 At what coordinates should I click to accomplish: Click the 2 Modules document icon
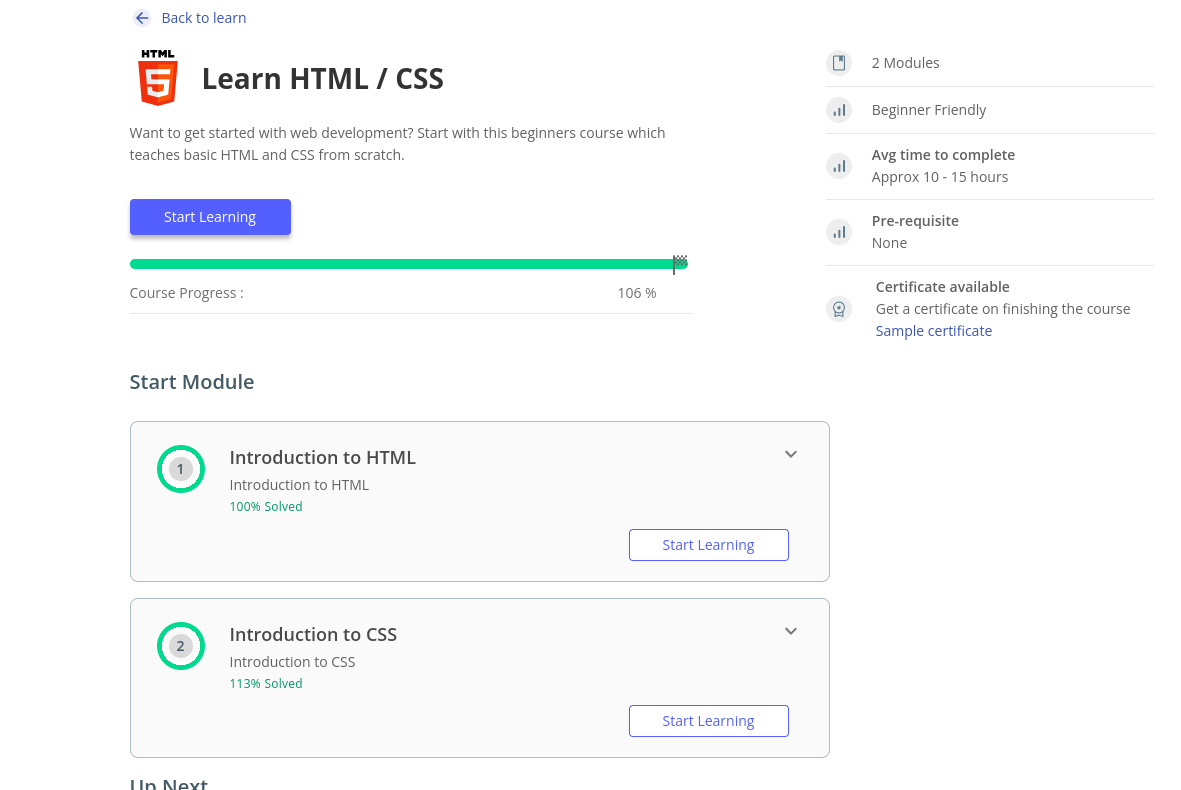(839, 63)
